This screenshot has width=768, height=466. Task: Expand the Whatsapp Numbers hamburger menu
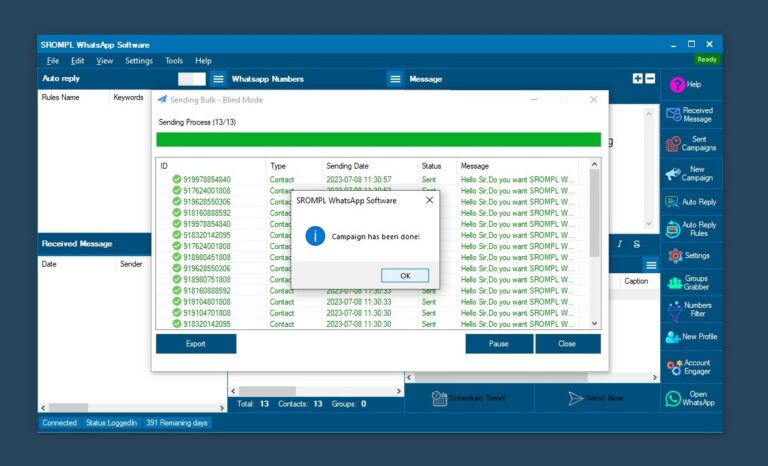click(x=395, y=79)
